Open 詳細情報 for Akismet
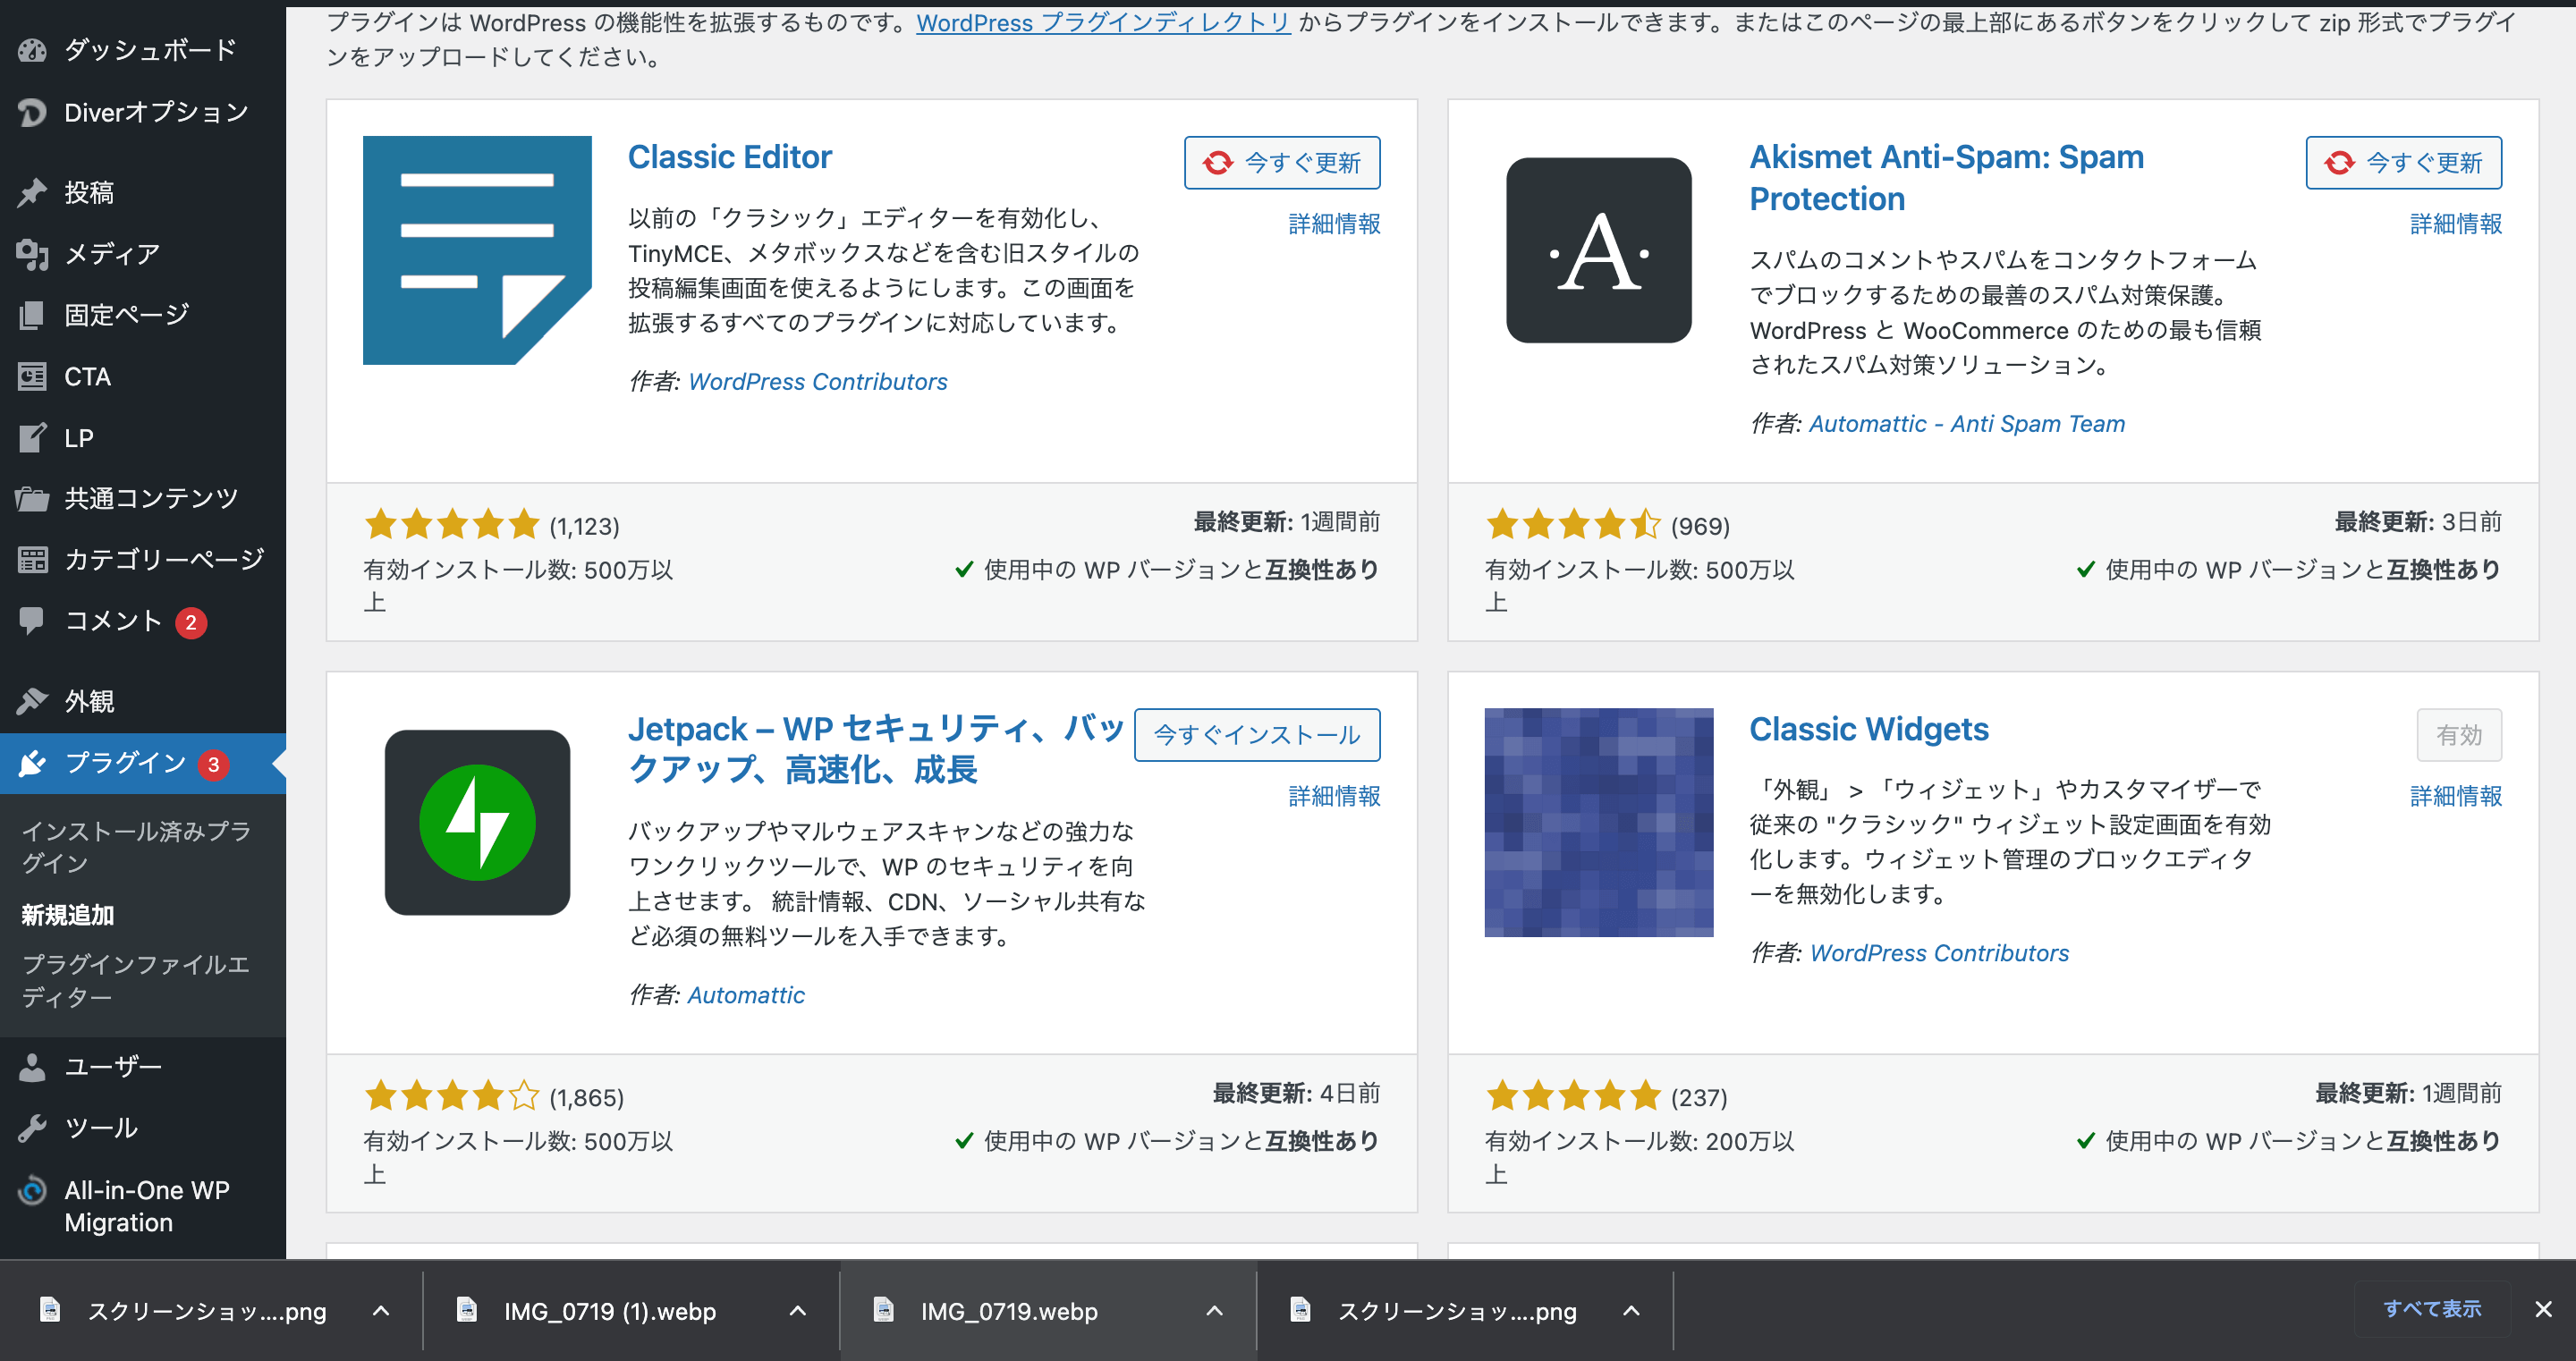The image size is (2576, 1361). click(x=2456, y=224)
